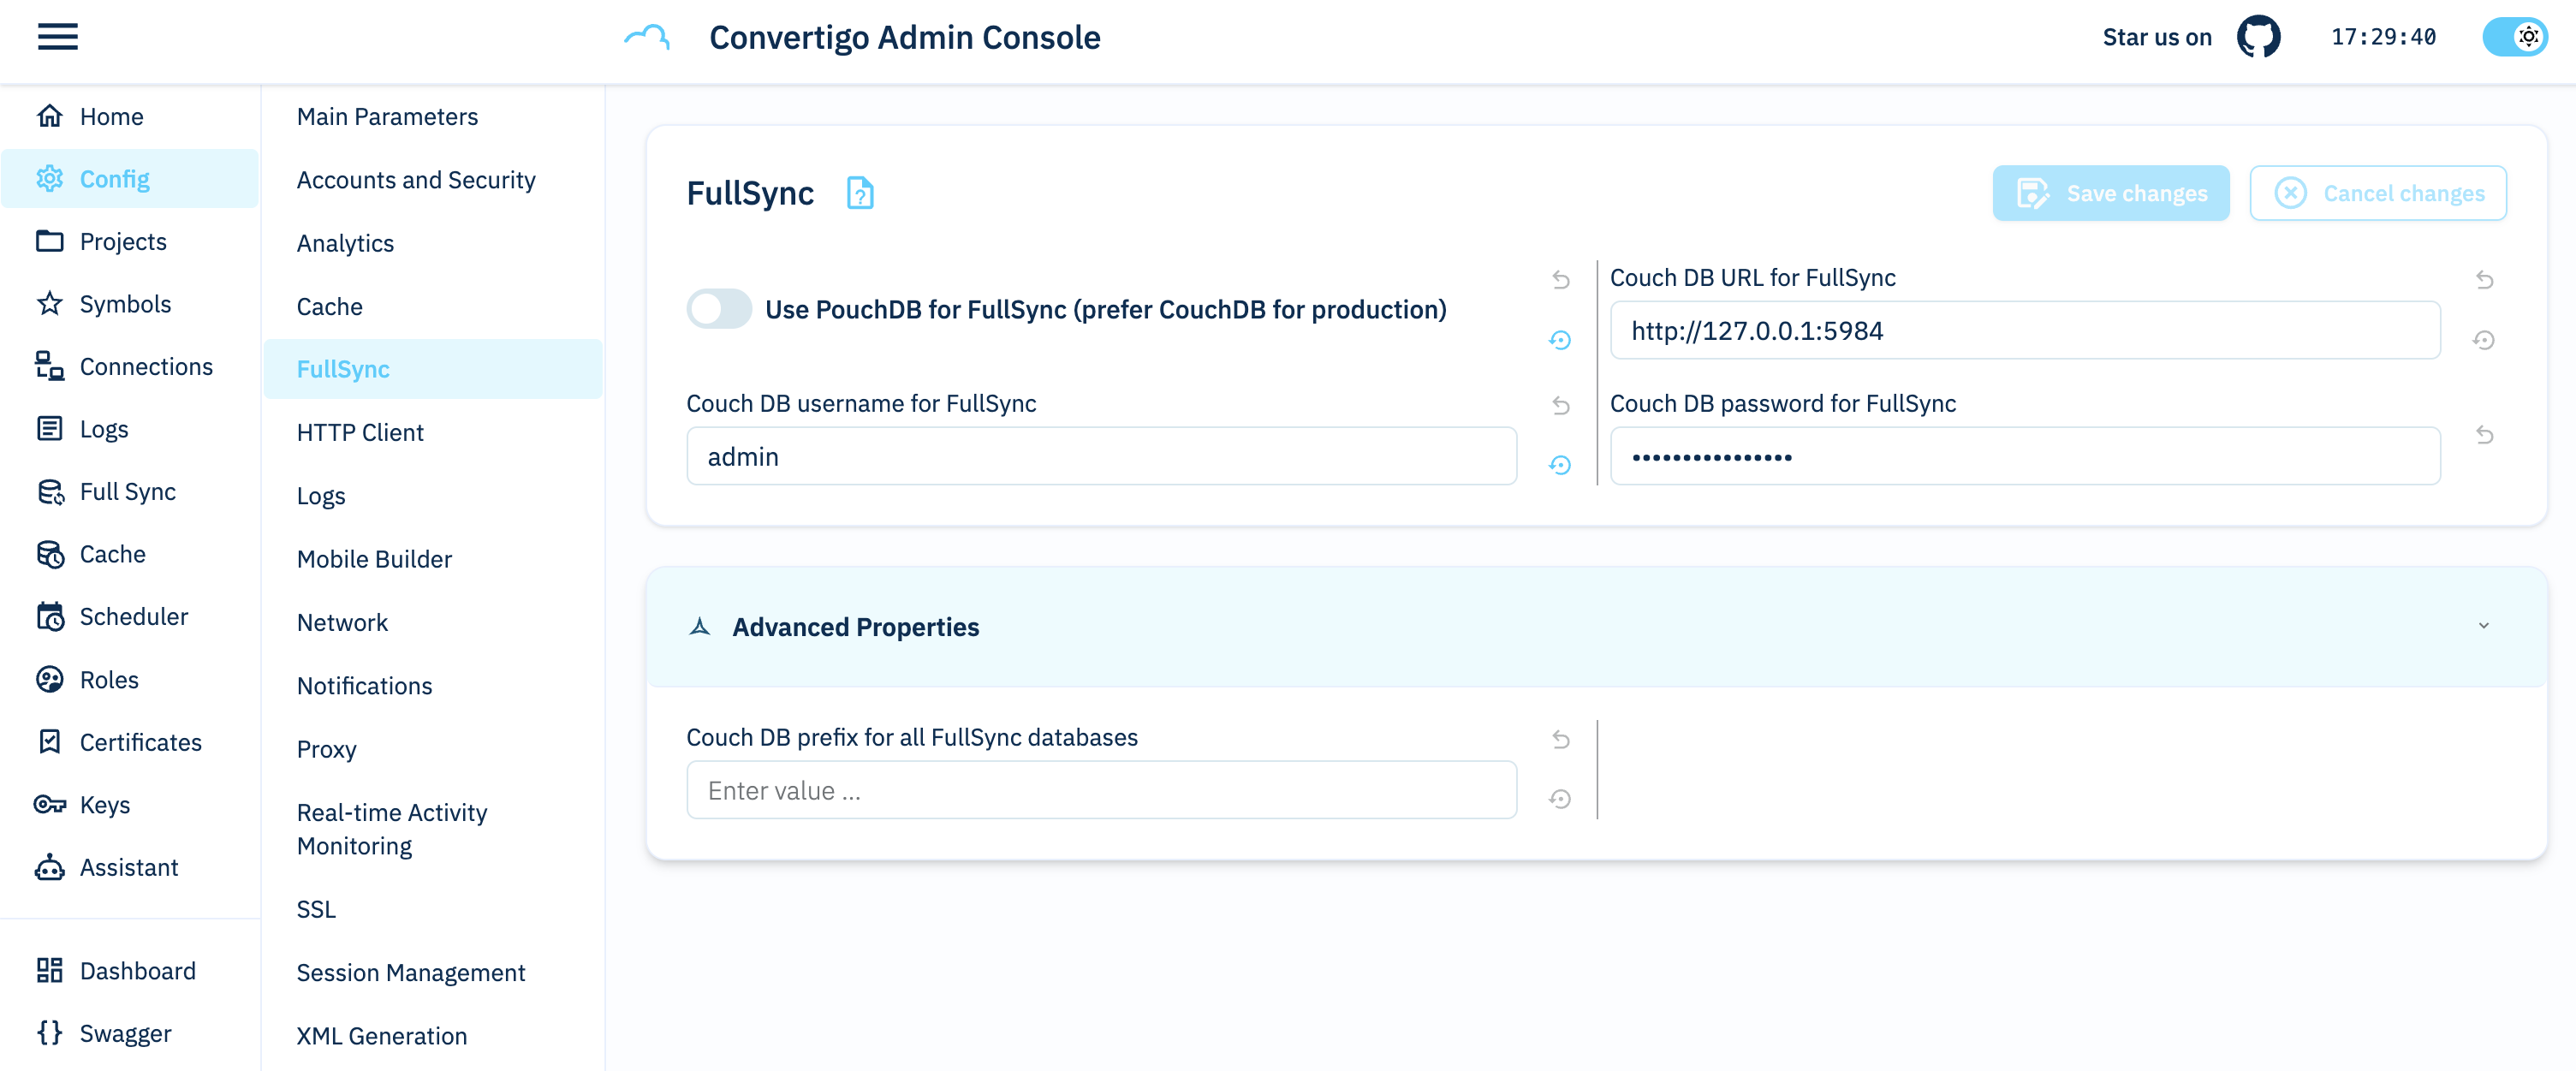Click restore-default icon for Couch DB prefix
This screenshot has width=2576, height=1071.
click(1559, 799)
